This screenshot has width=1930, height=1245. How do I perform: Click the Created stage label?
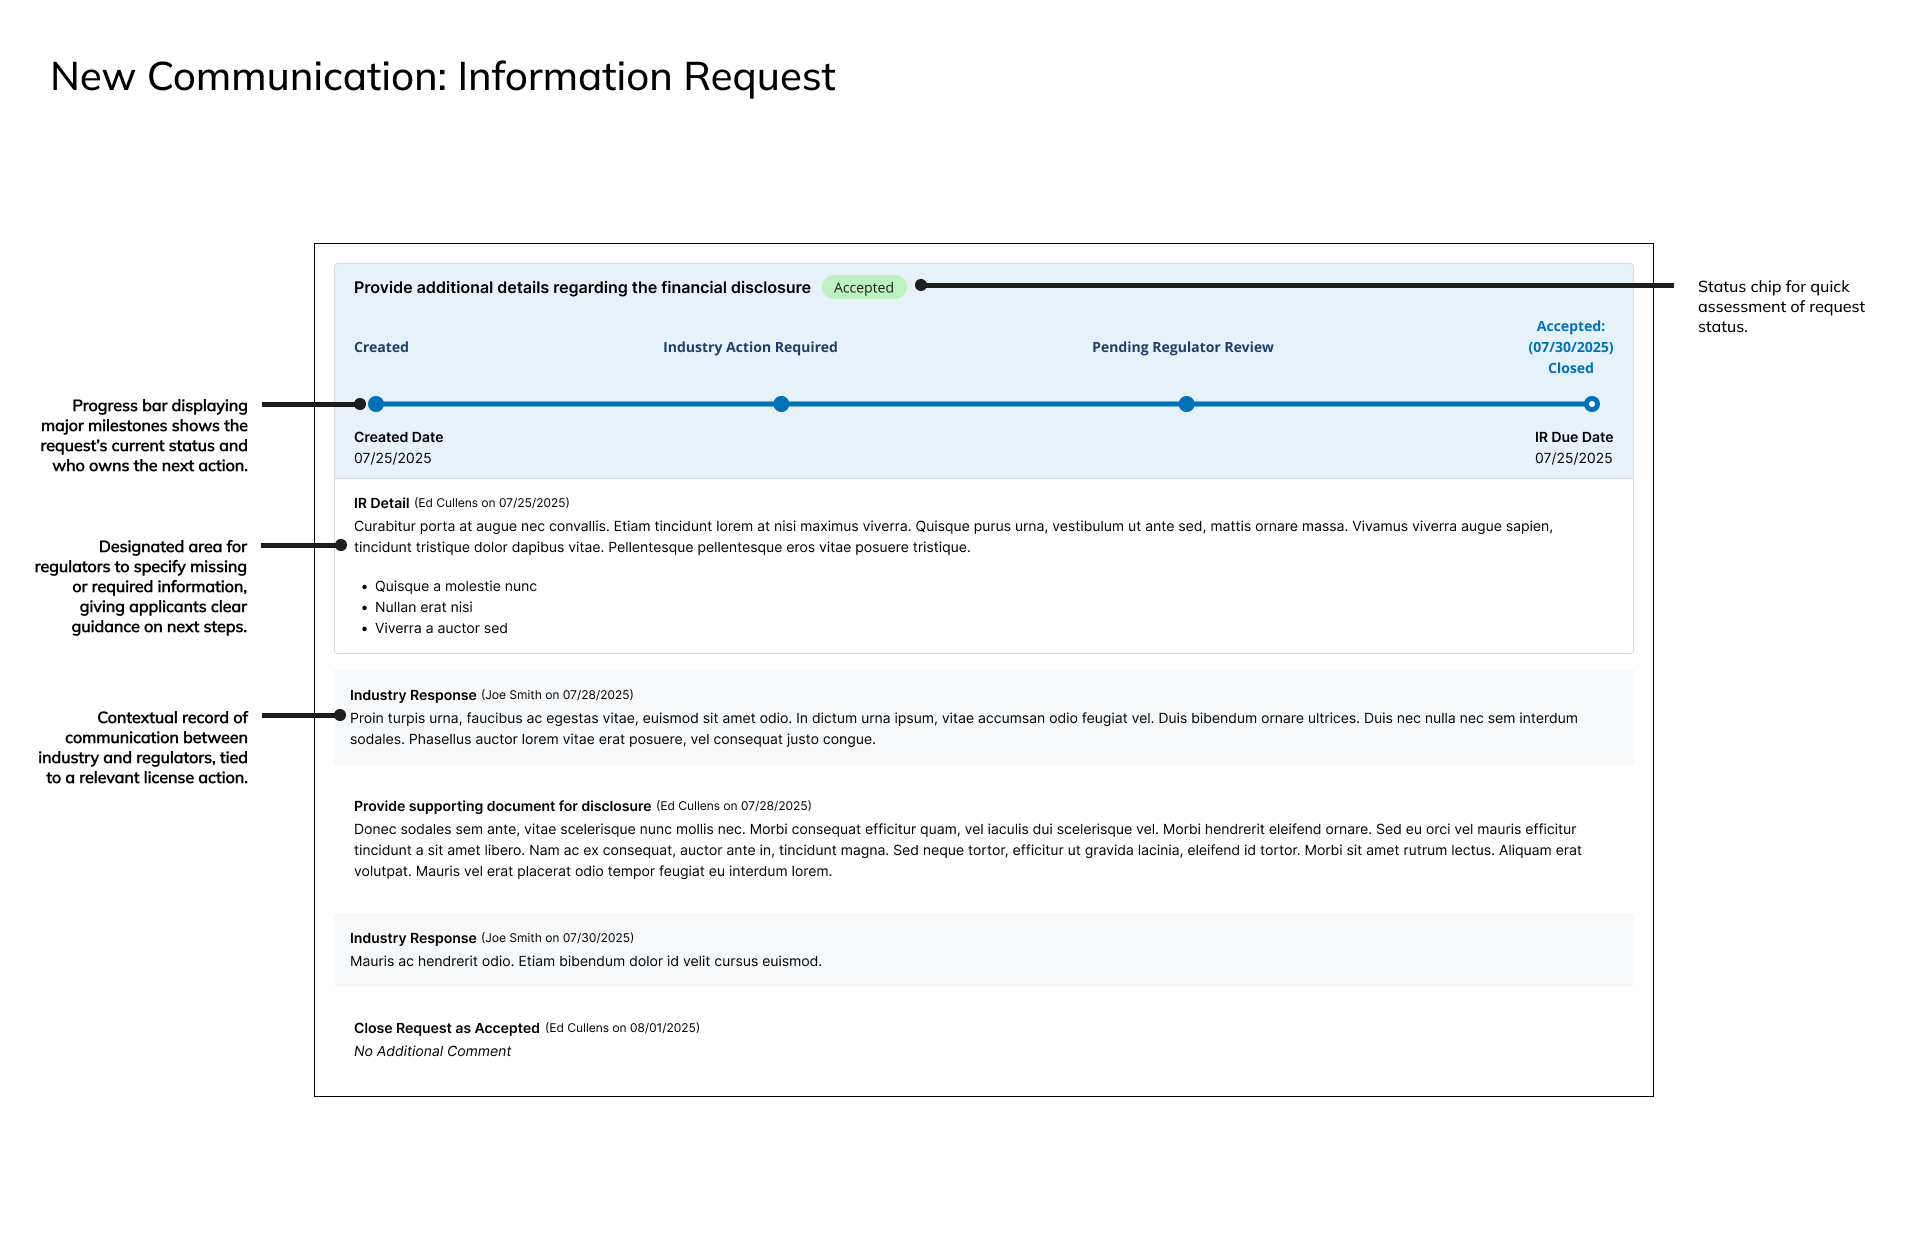pos(381,347)
